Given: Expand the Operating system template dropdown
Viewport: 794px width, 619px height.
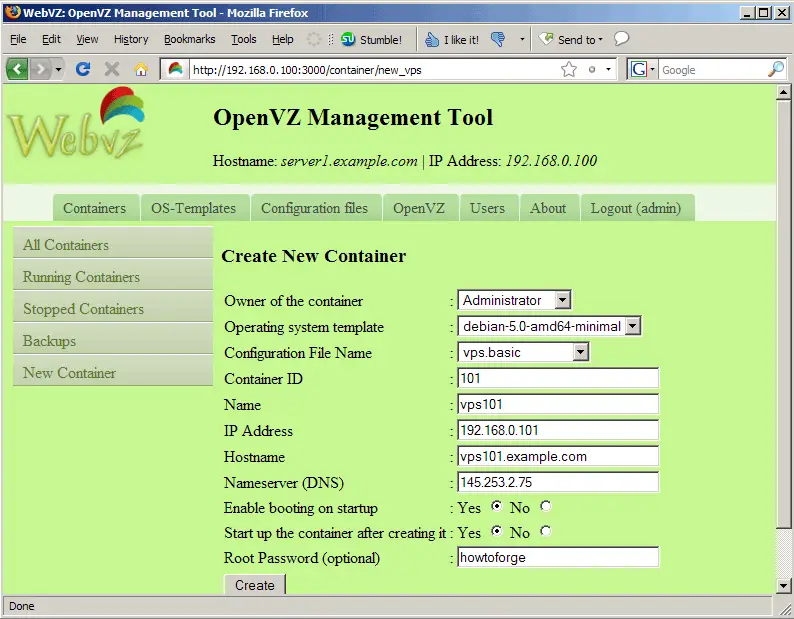Looking at the screenshot, I should coord(549,326).
